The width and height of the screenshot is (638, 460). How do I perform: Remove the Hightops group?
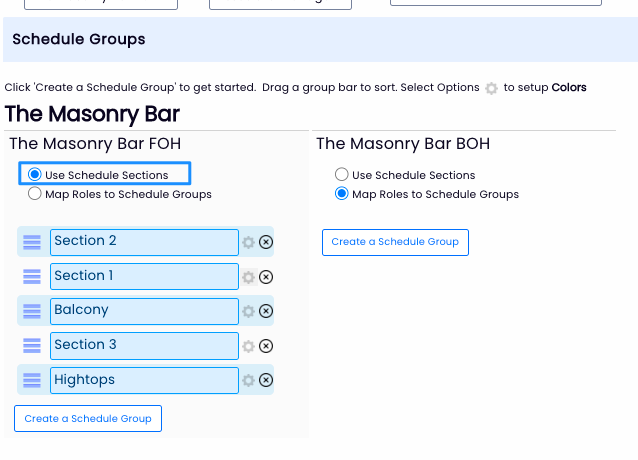(x=266, y=381)
